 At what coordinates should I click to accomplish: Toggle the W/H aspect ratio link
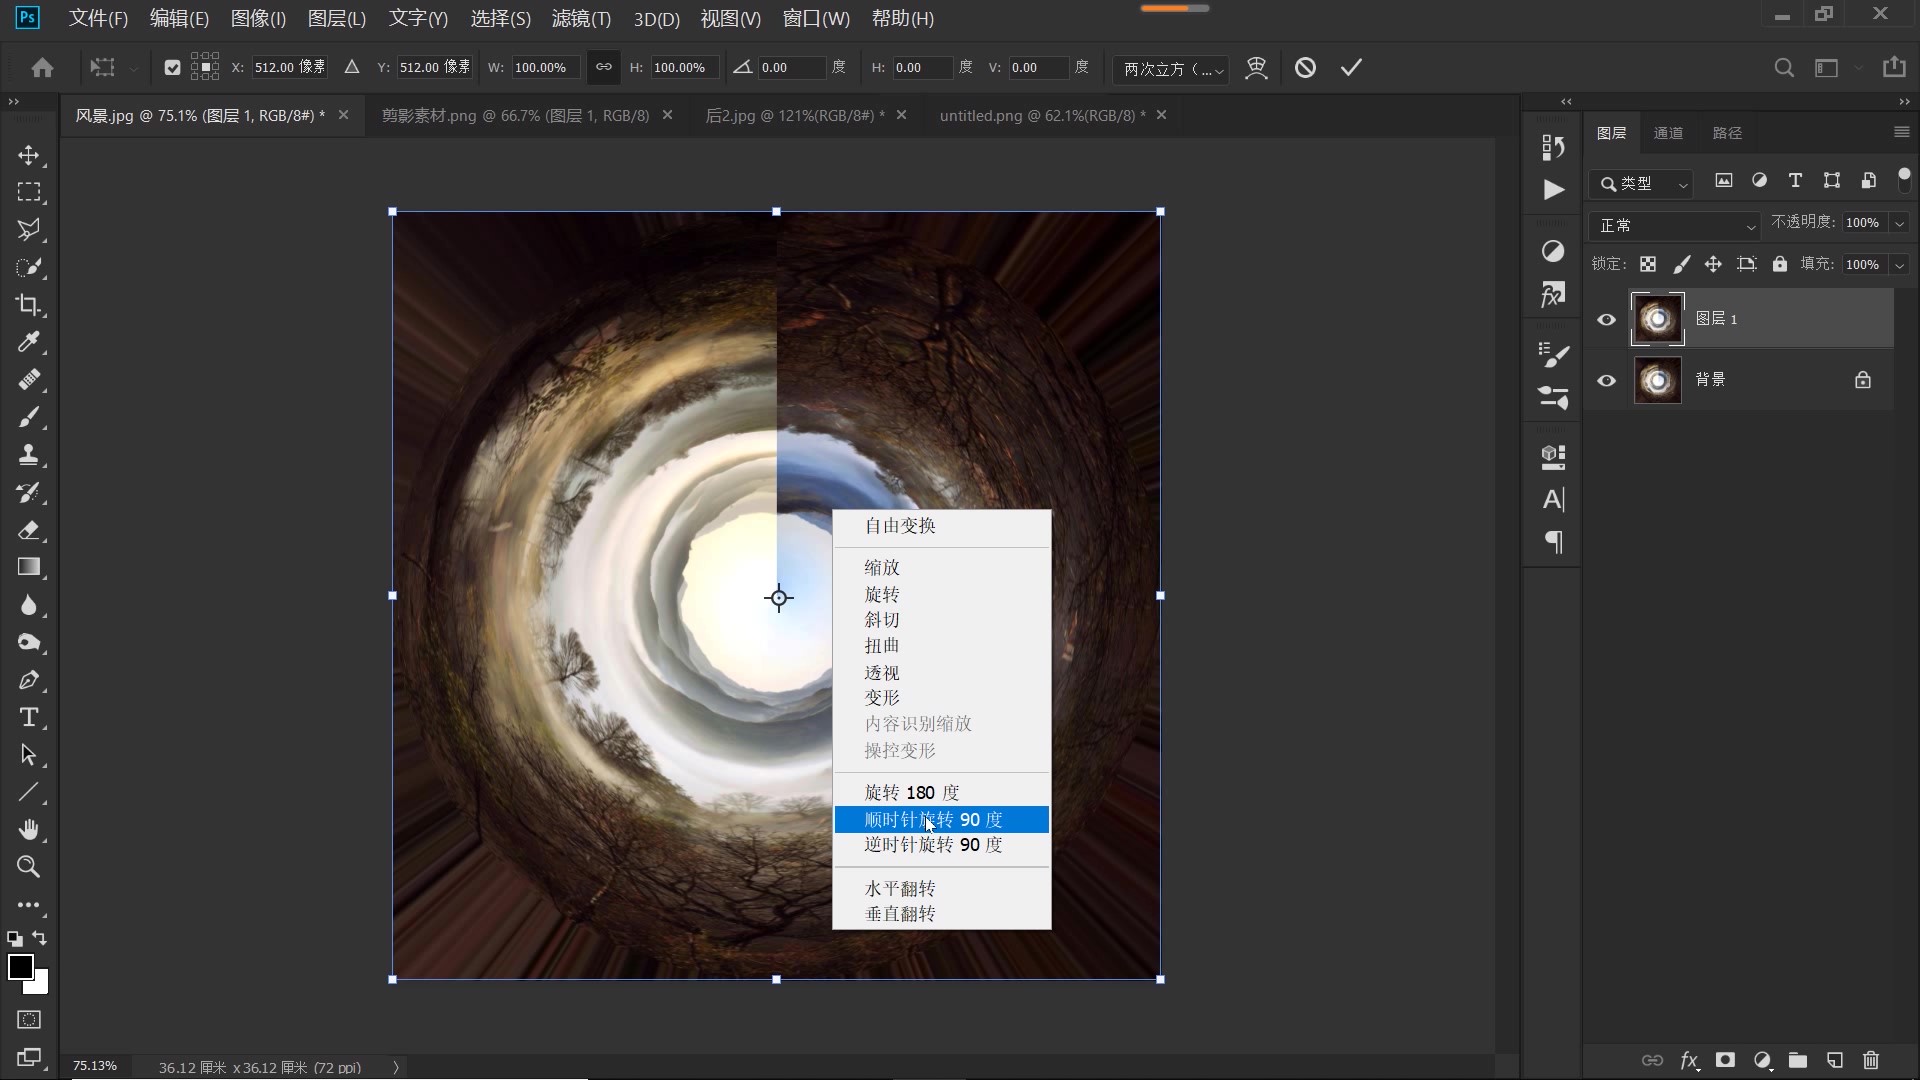tap(603, 67)
